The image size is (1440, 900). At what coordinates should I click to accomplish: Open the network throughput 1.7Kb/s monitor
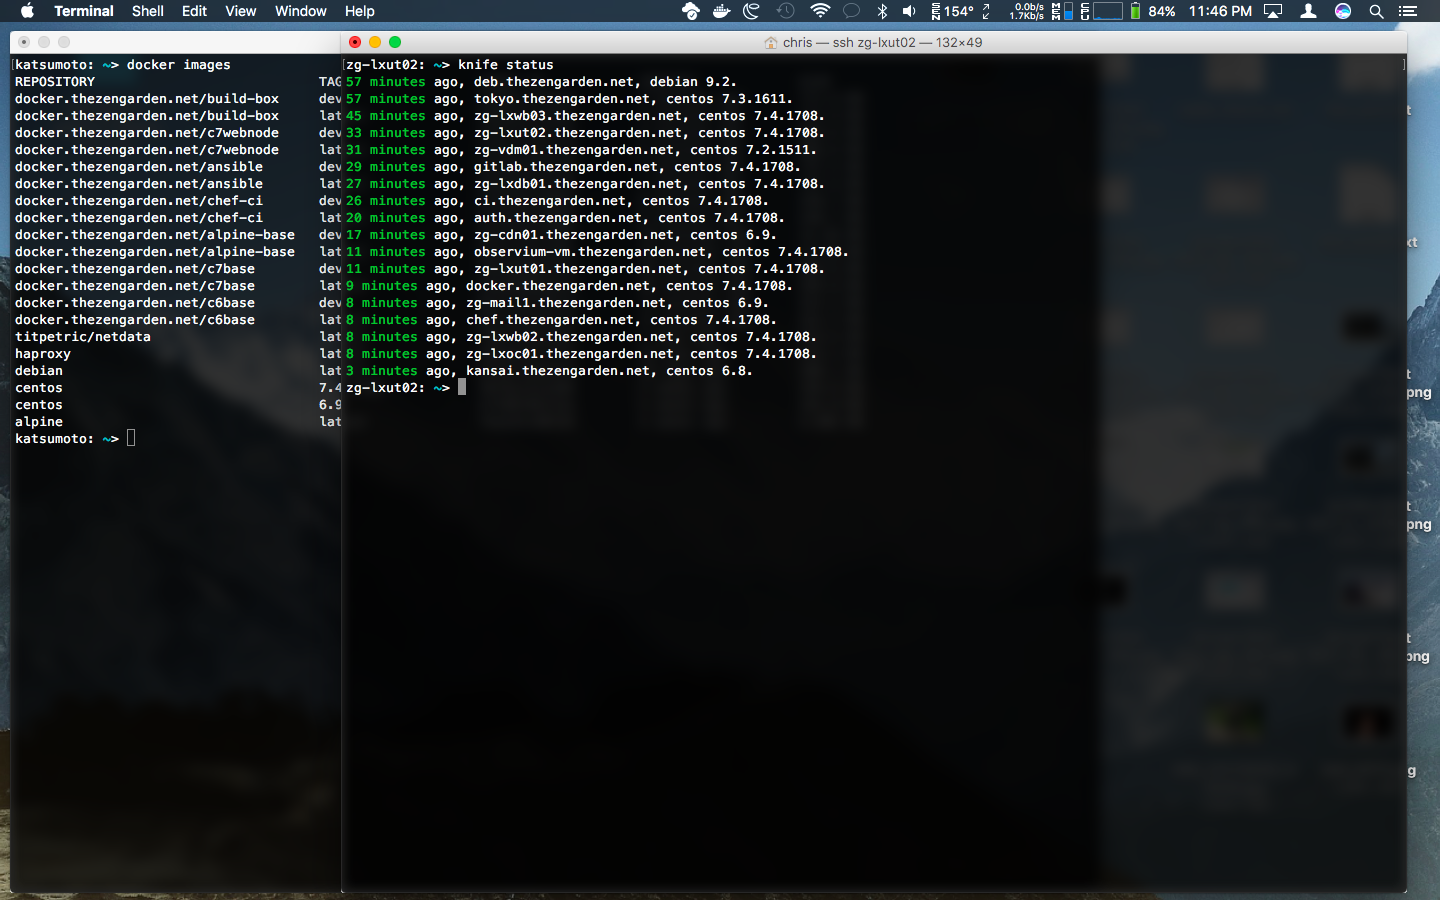point(1027,11)
